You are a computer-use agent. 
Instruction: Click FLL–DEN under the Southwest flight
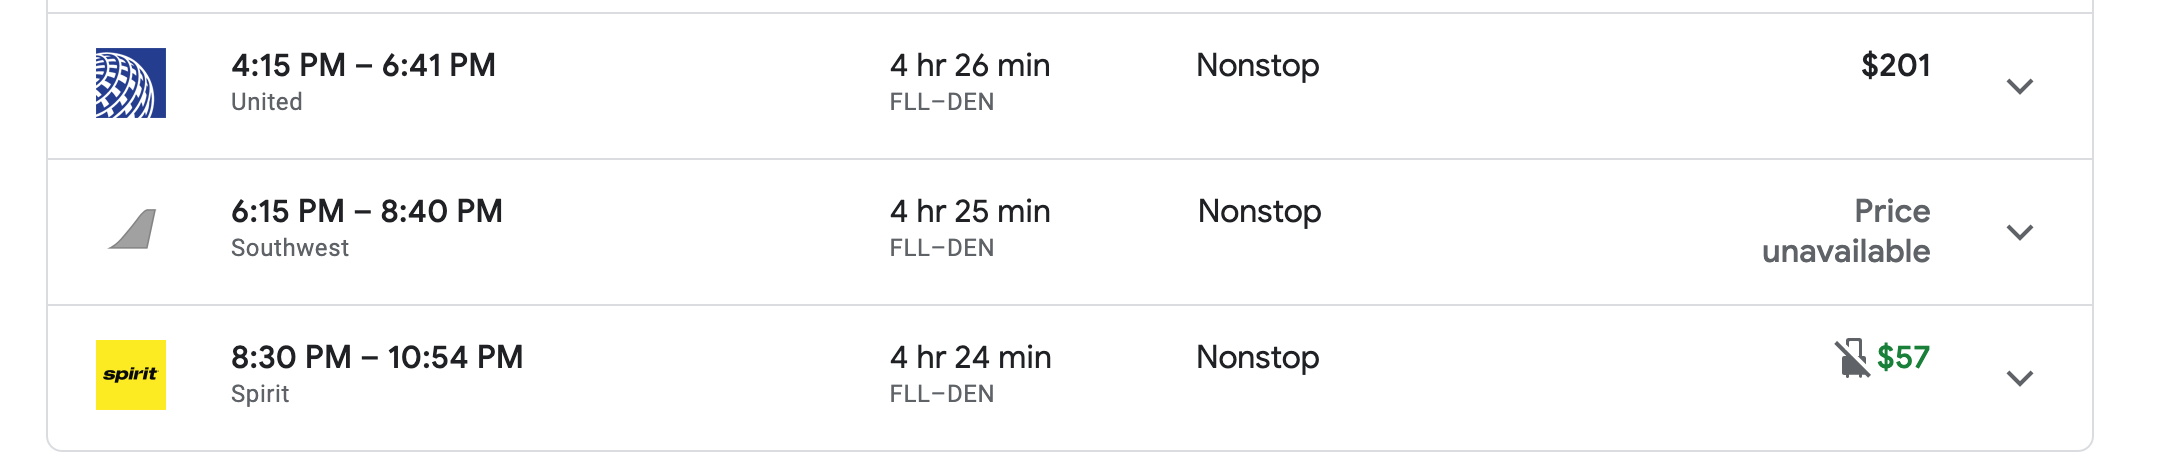click(x=941, y=248)
